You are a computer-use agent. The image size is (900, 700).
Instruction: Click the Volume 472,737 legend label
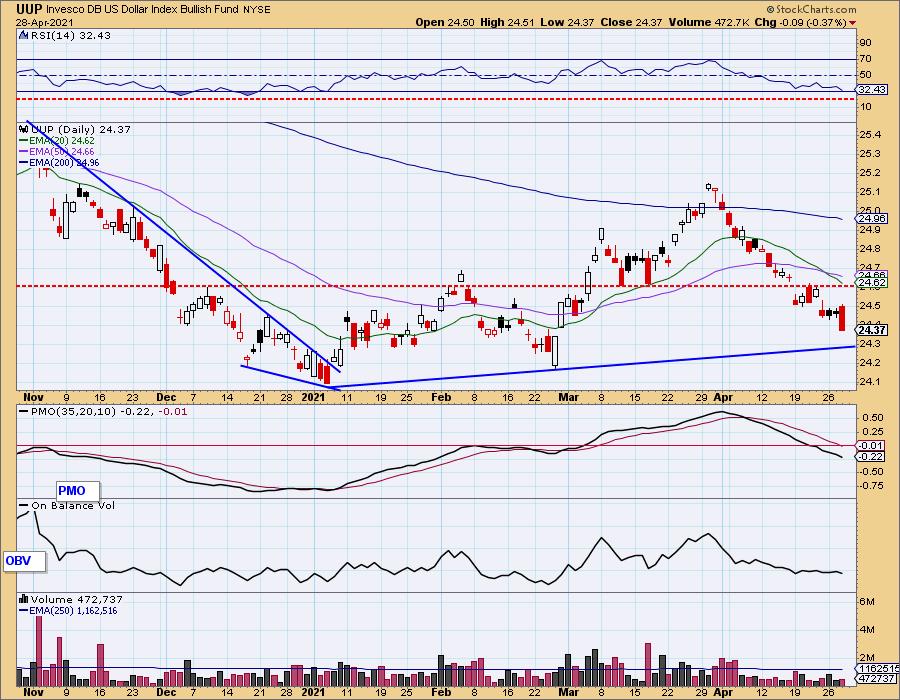pyautogui.click(x=77, y=599)
